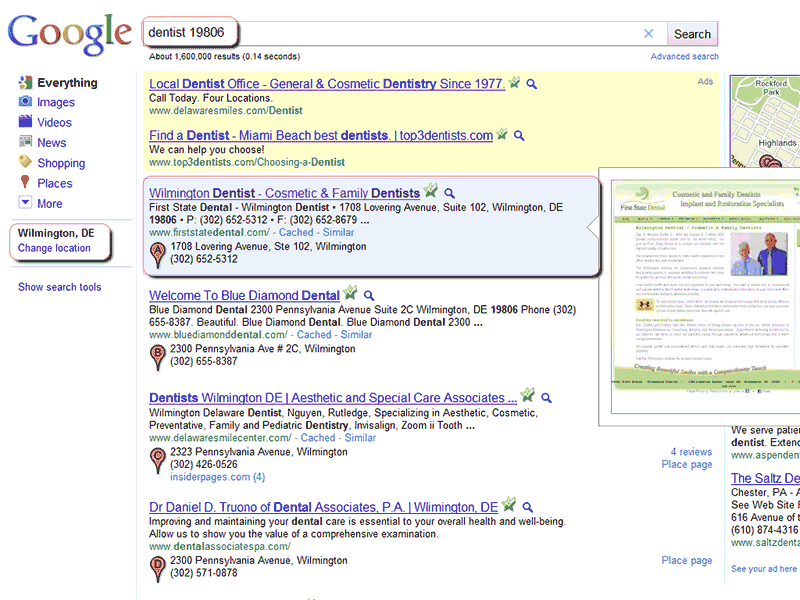Image resolution: width=800 pixels, height=600 pixels.
Task: Open Place page link for 2323 Pennsylvania Avenue
Action: tap(687, 464)
